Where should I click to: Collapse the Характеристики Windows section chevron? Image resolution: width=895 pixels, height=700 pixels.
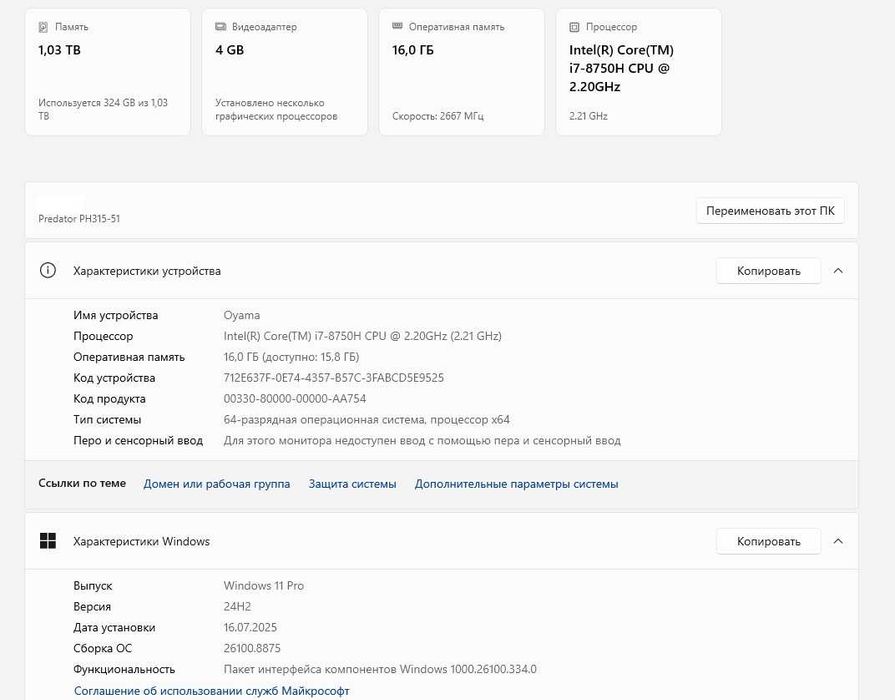(x=838, y=541)
